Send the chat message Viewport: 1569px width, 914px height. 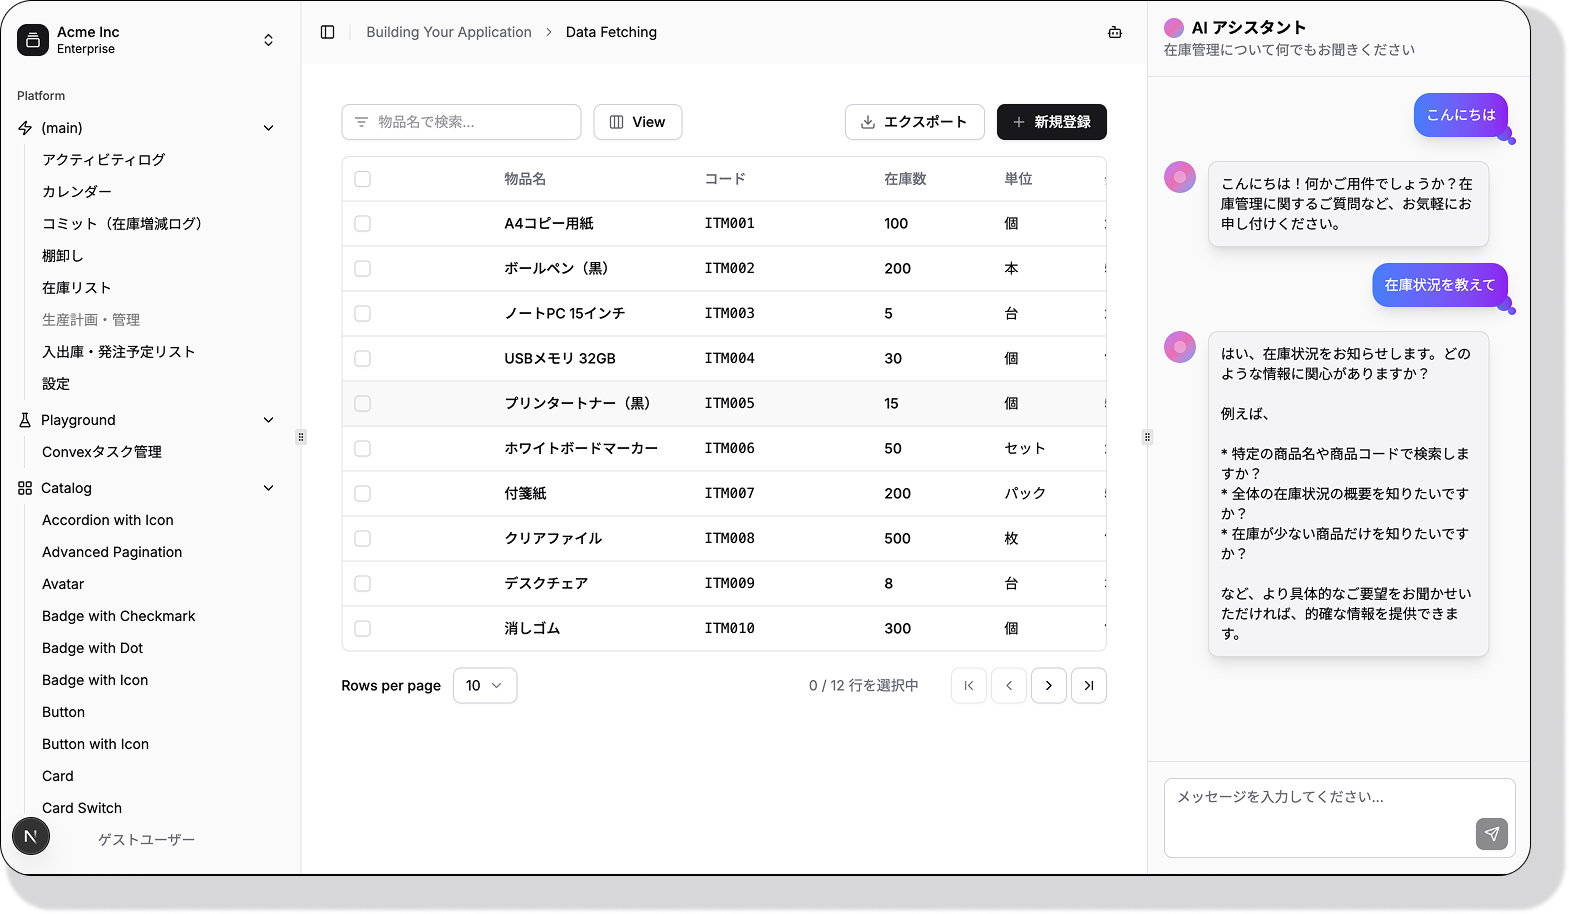tap(1491, 833)
